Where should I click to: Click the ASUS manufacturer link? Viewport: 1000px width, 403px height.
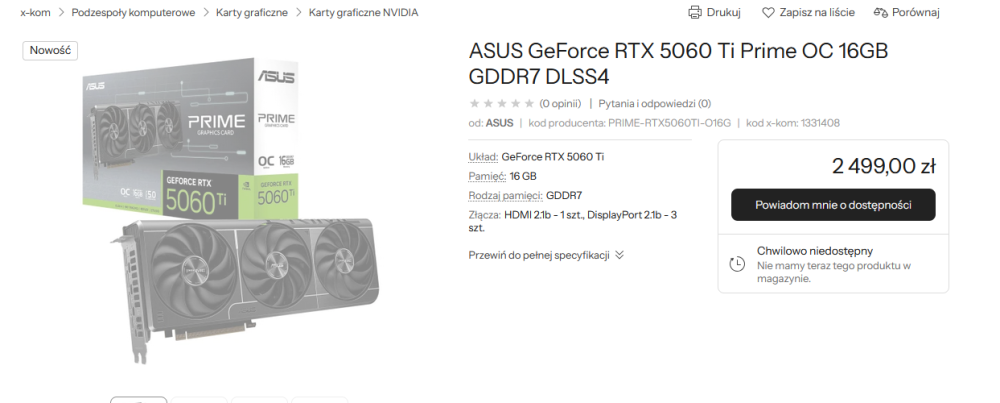click(x=499, y=123)
